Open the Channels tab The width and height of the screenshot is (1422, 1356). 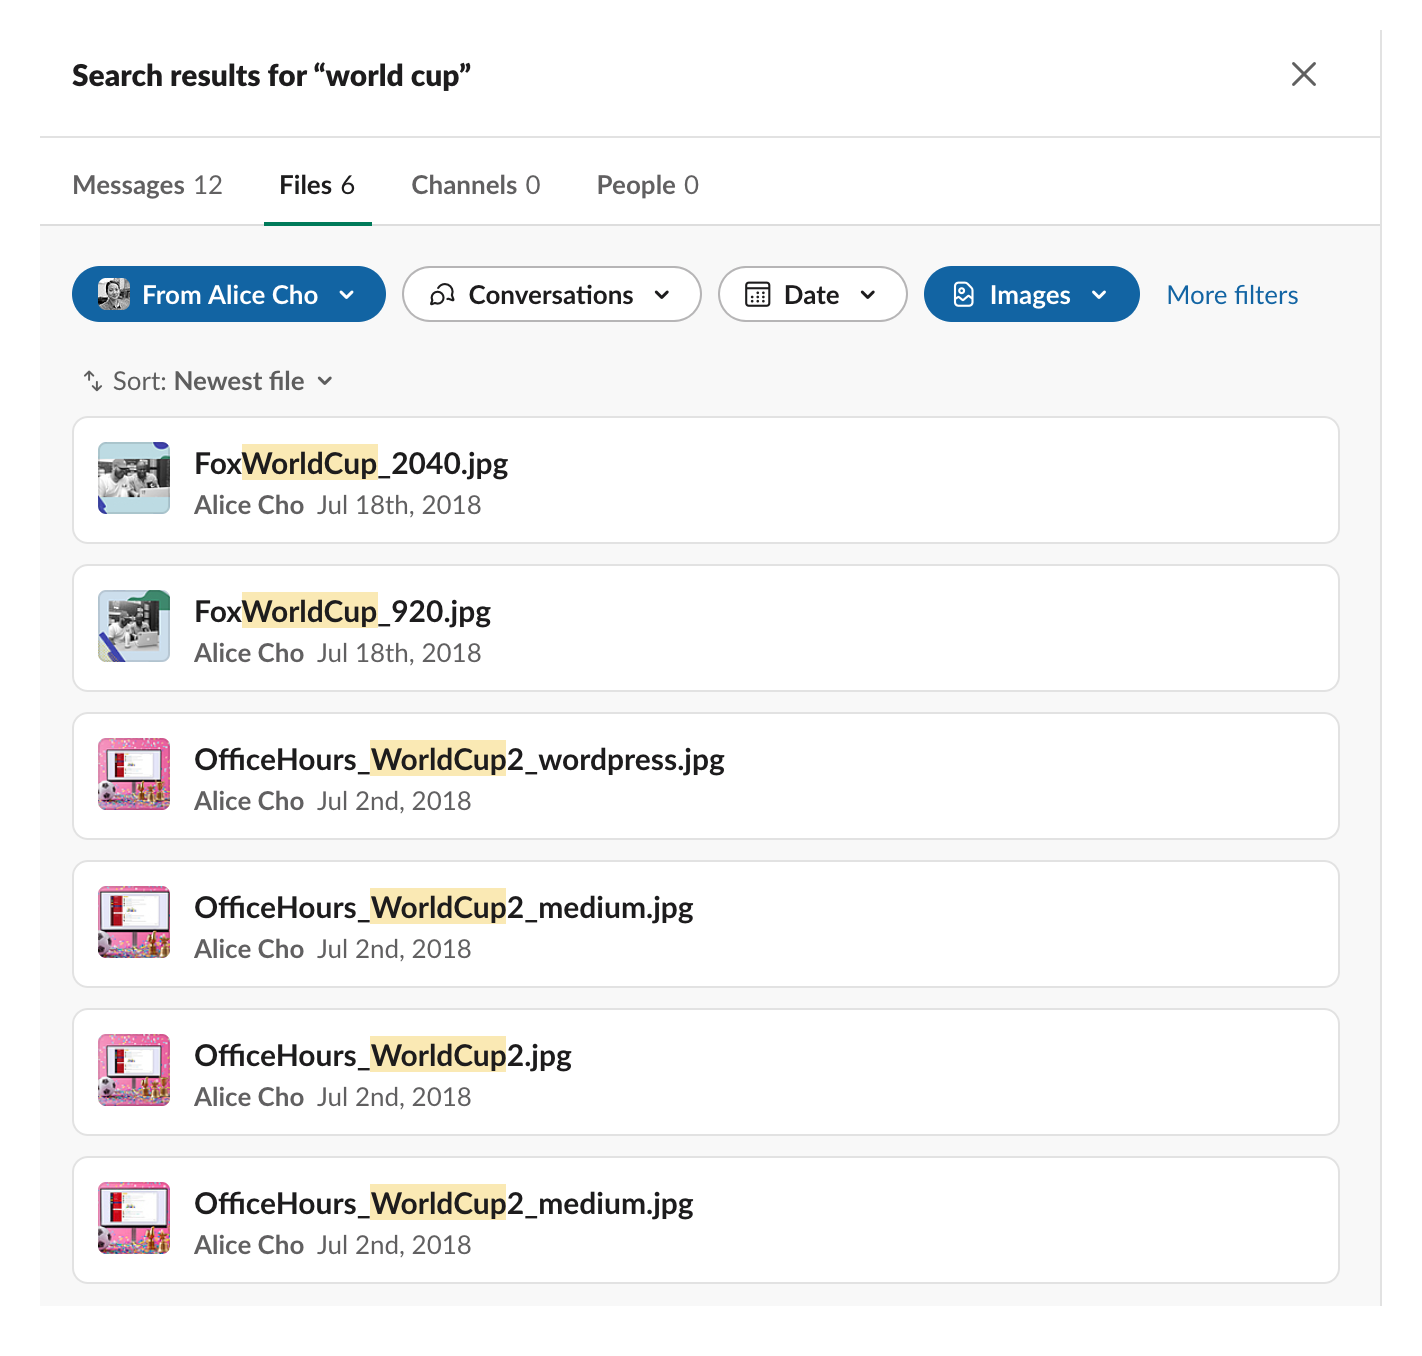pos(475,185)
